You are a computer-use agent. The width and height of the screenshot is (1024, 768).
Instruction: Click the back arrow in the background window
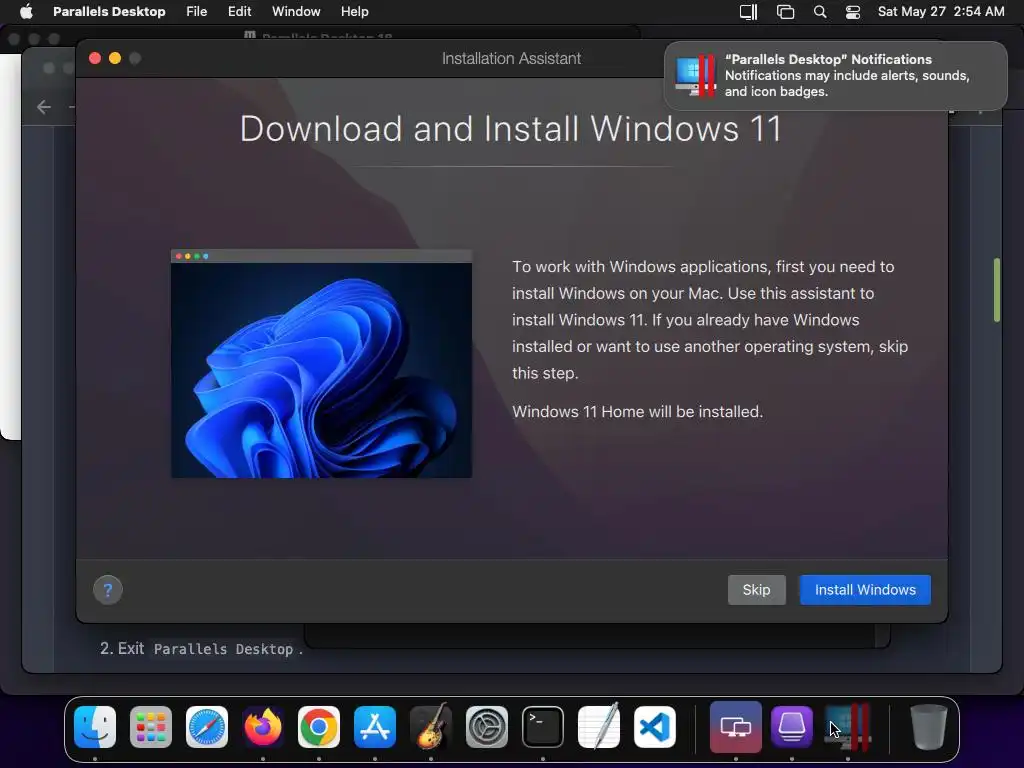click(x=44, y=107)
